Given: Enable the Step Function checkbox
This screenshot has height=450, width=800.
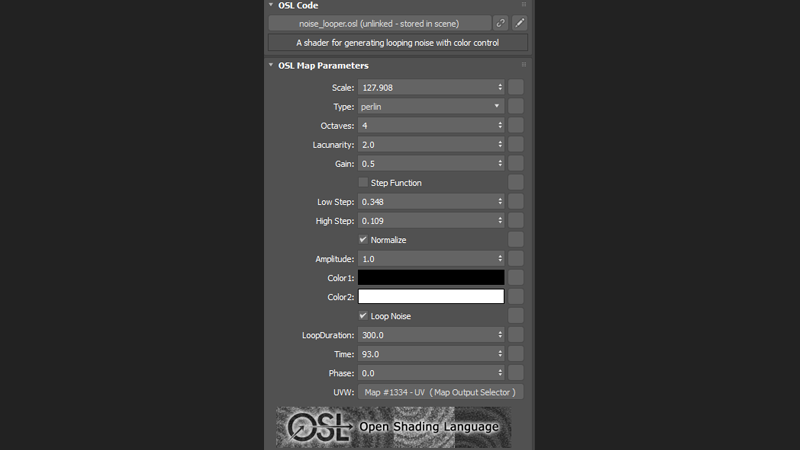Looking at the screenshot, I should [x=363, y=183].
